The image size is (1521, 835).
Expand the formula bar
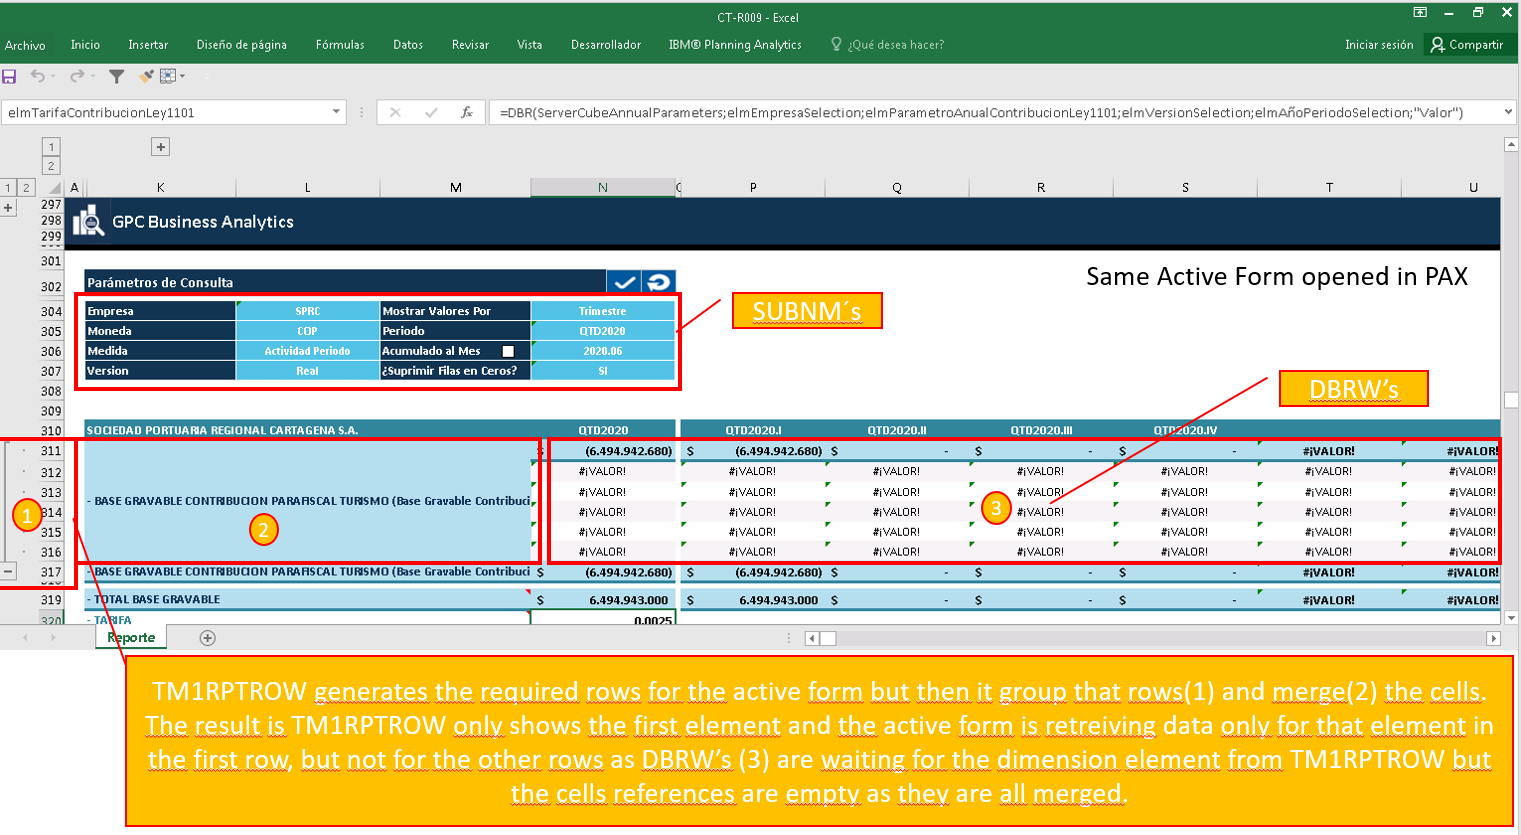click(x=1508, y=113)
